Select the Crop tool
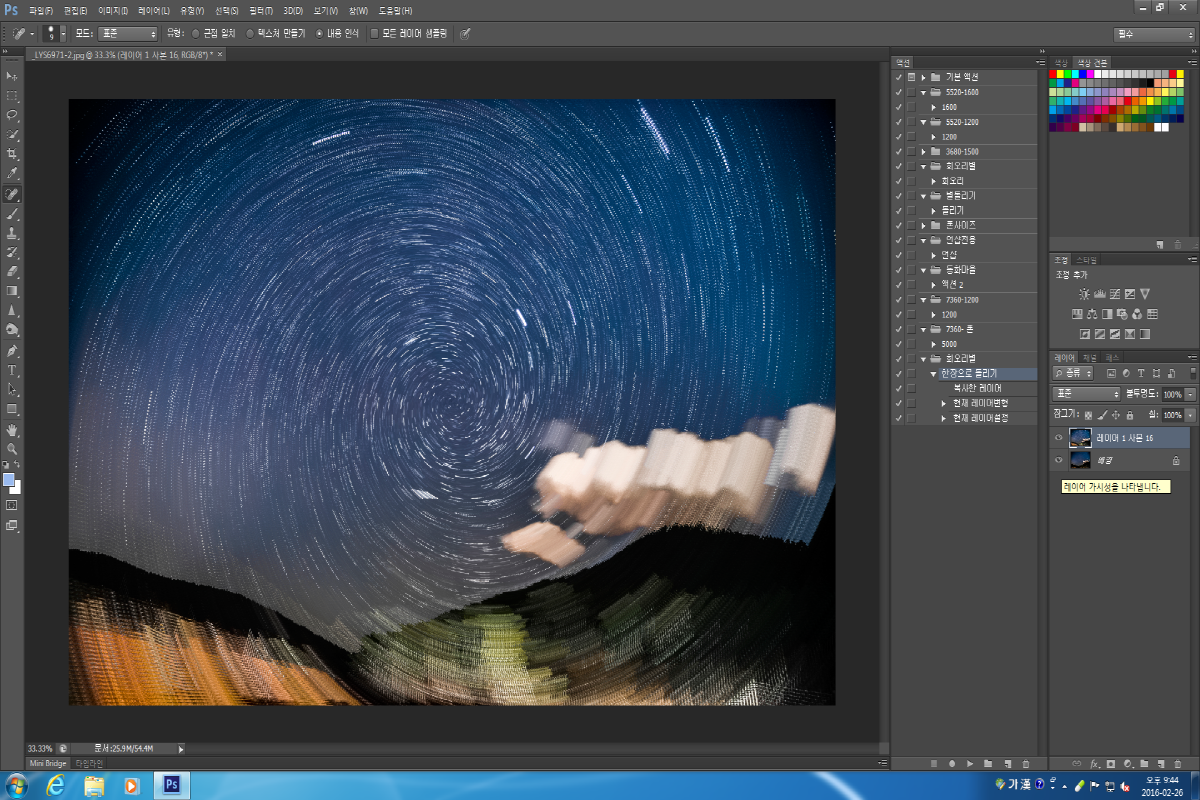The image size is (1200, 800). [12, 154]
